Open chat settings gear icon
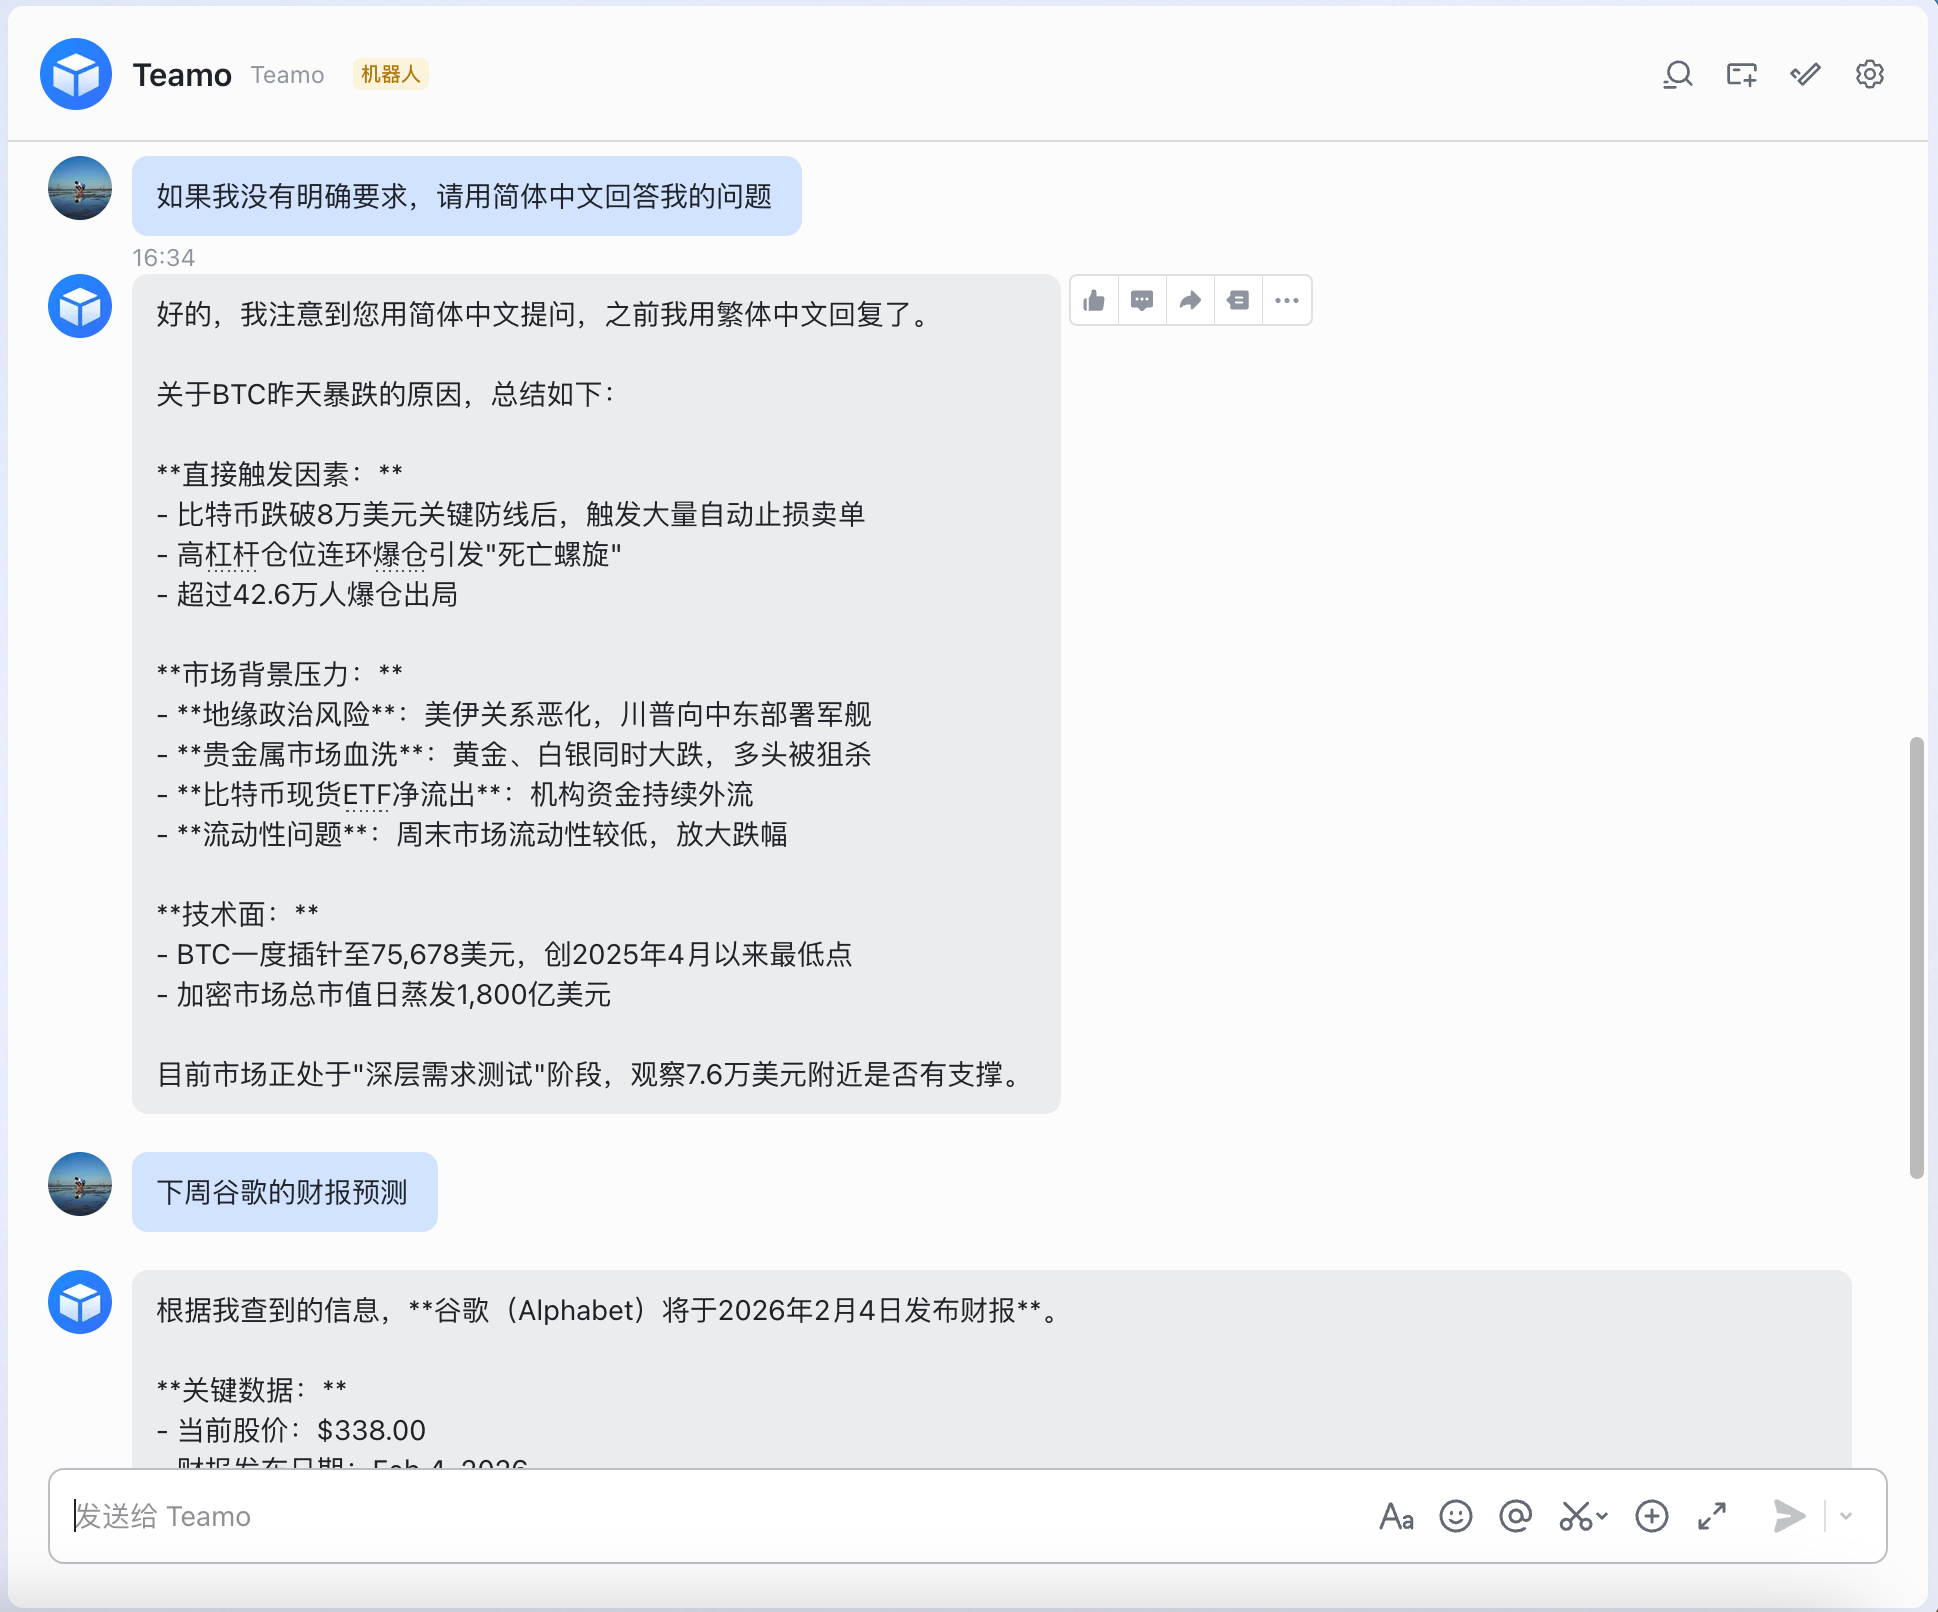1938x1612 pixels. click(1869, 75)
